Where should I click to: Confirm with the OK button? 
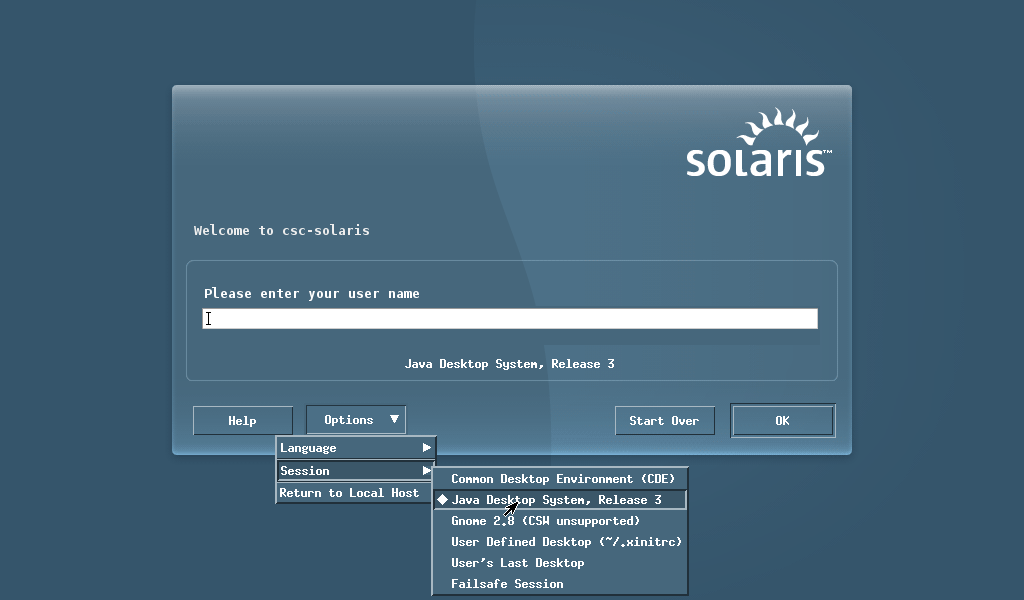coord(782,420)
